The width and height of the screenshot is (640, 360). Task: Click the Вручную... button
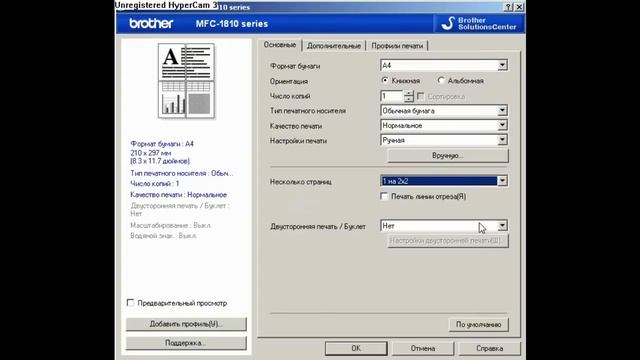448,156
